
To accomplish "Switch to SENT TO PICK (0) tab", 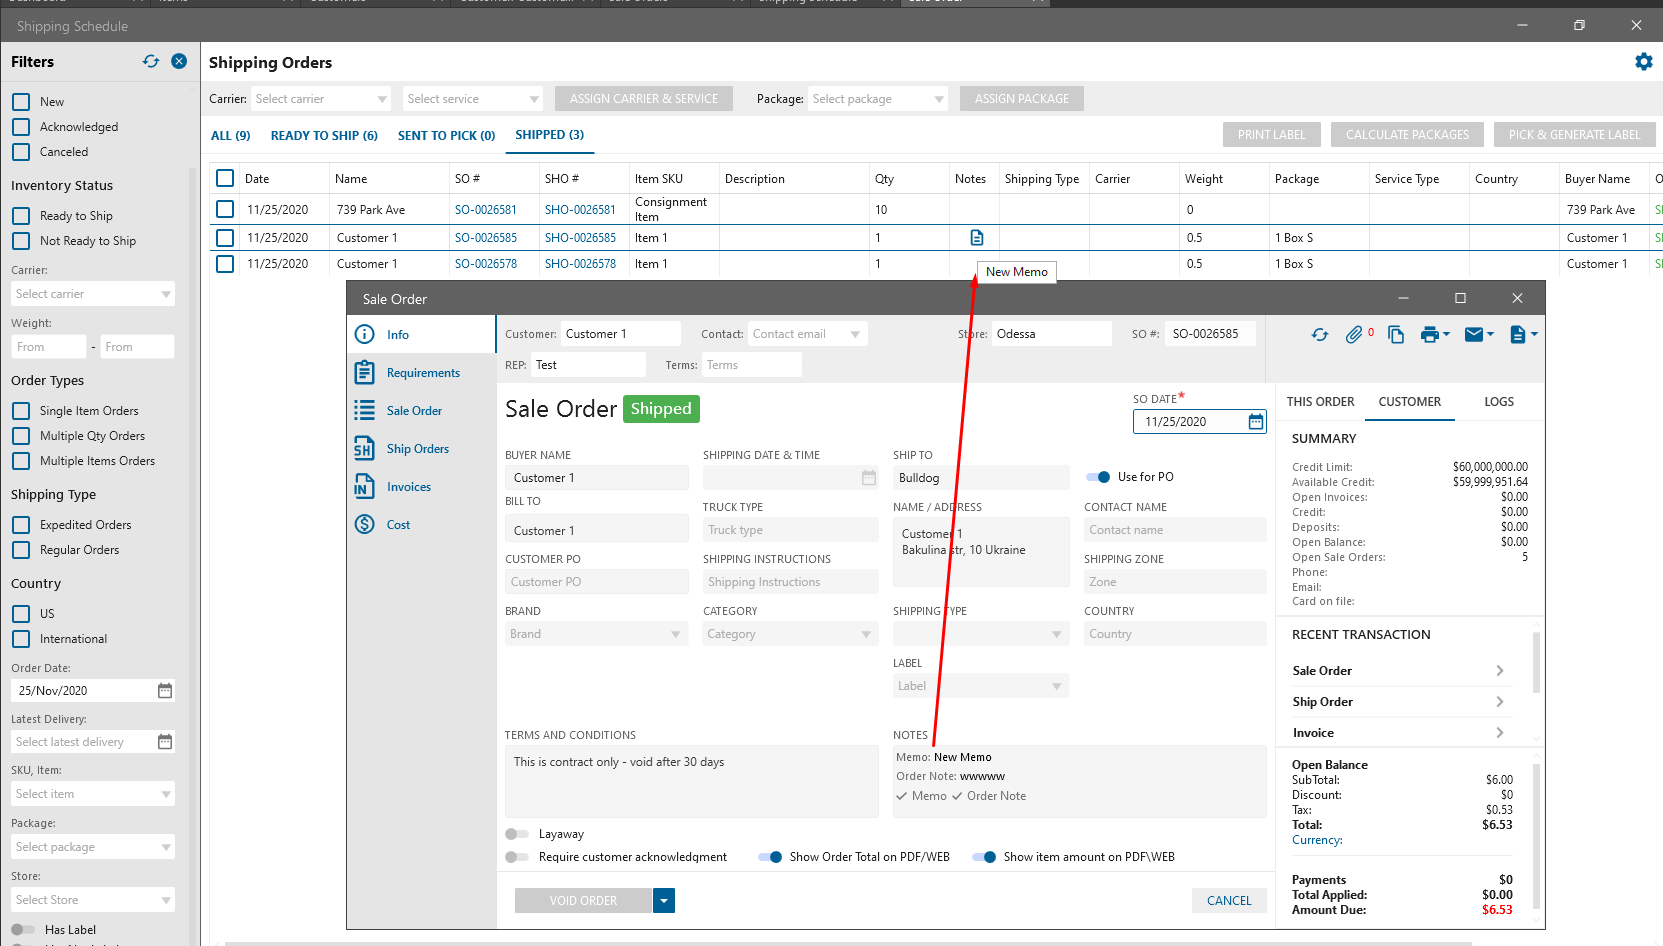I will pyautogui.click(x=446, y=136).
